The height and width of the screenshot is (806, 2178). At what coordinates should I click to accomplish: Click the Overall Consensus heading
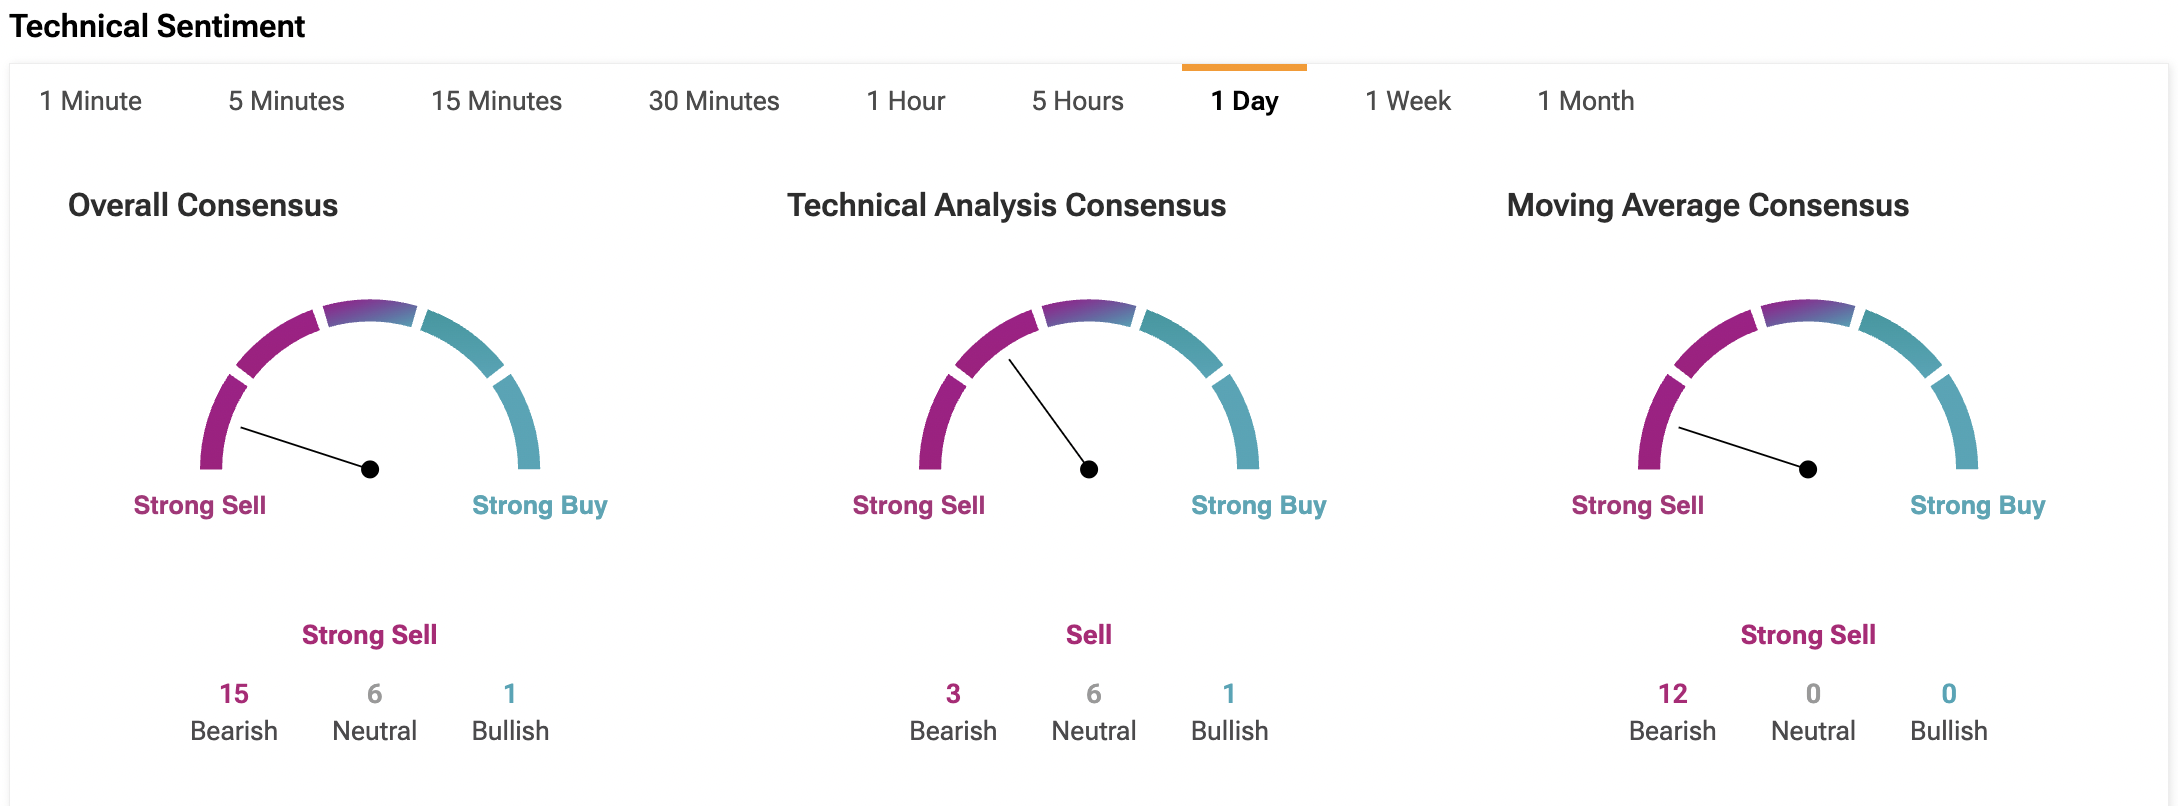(x=203, y=205)
